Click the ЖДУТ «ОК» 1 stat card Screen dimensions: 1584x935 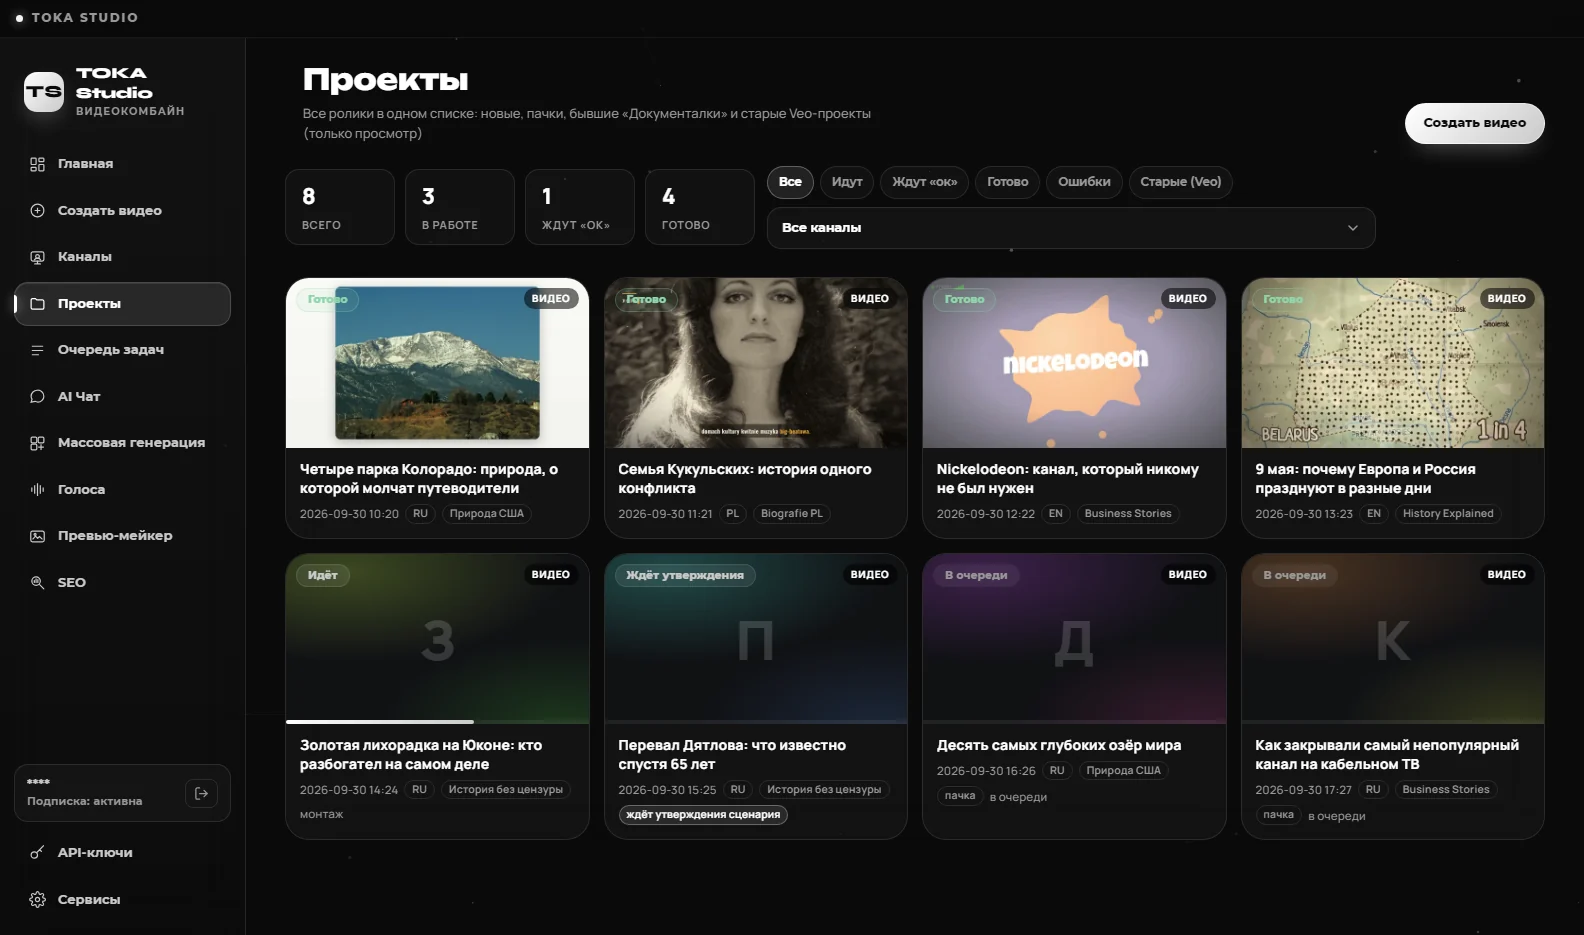(x=580, y=207)
